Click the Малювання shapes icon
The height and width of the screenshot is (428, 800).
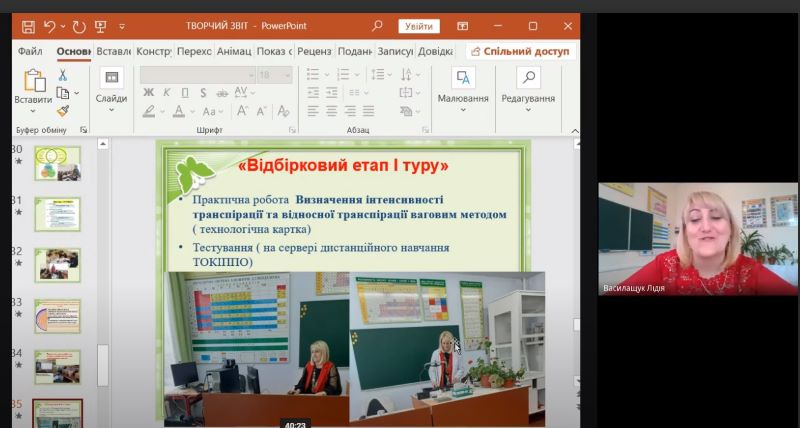463,78
